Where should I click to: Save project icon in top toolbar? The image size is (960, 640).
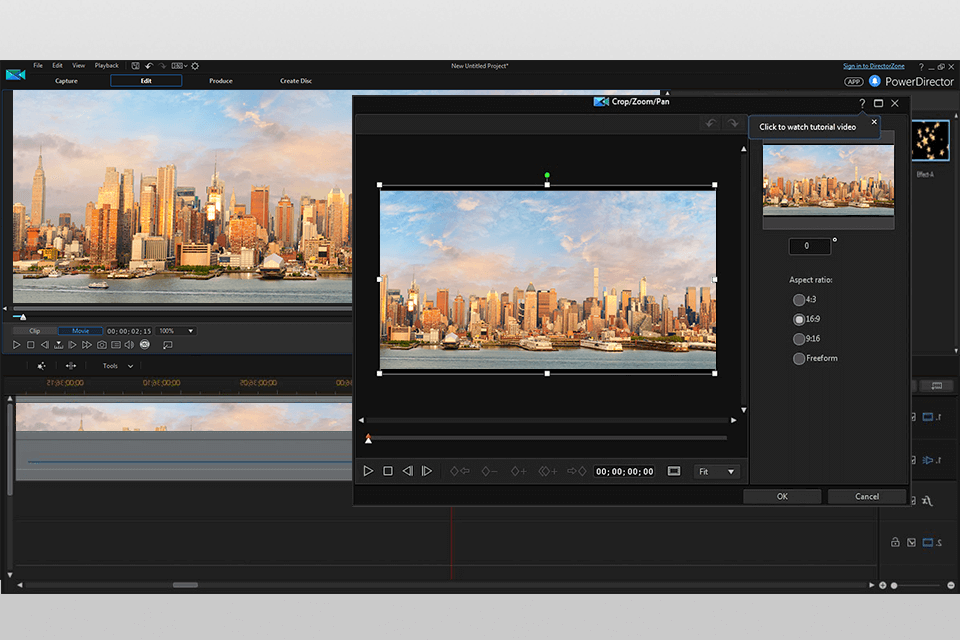click(x=135, y=66)
